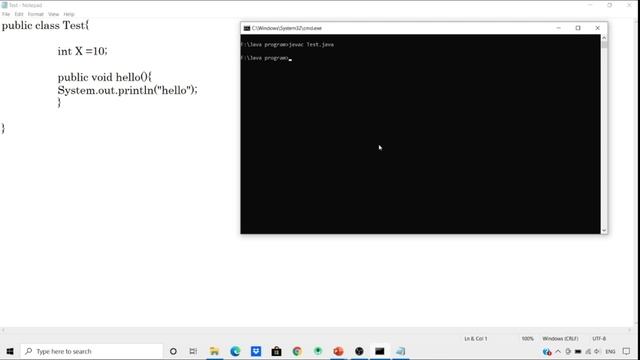
Task: Open File Explorer from the taskbar
Action: [214, 351]
